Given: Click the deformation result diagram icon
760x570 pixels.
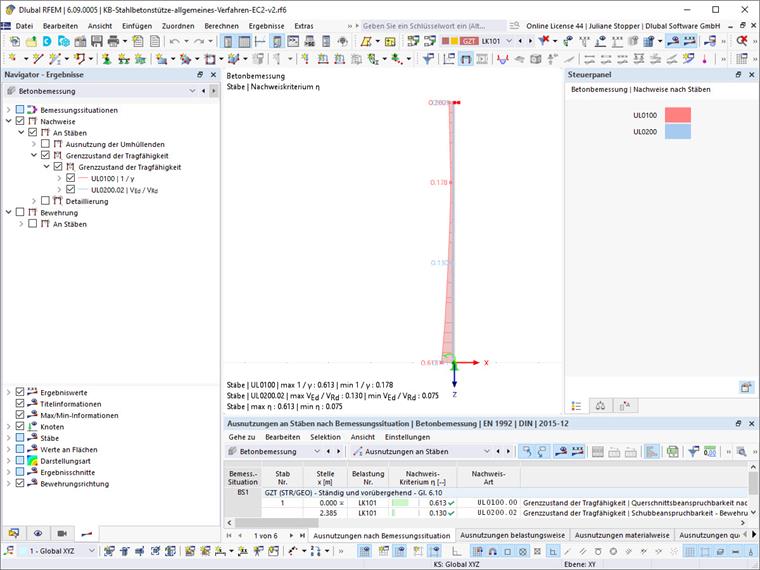Looking at the screenshot, I should pyautogui.click(x=503, y=59).
